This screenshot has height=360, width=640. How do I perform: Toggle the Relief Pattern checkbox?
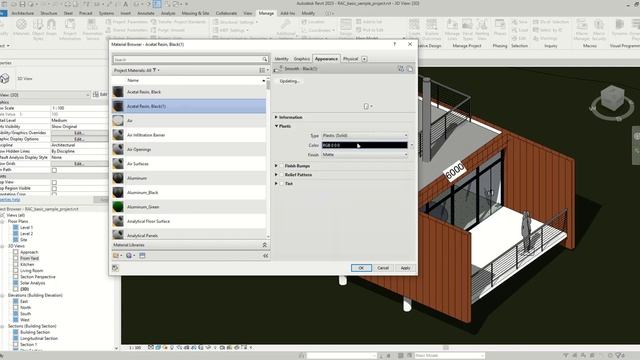coord(281,175)
